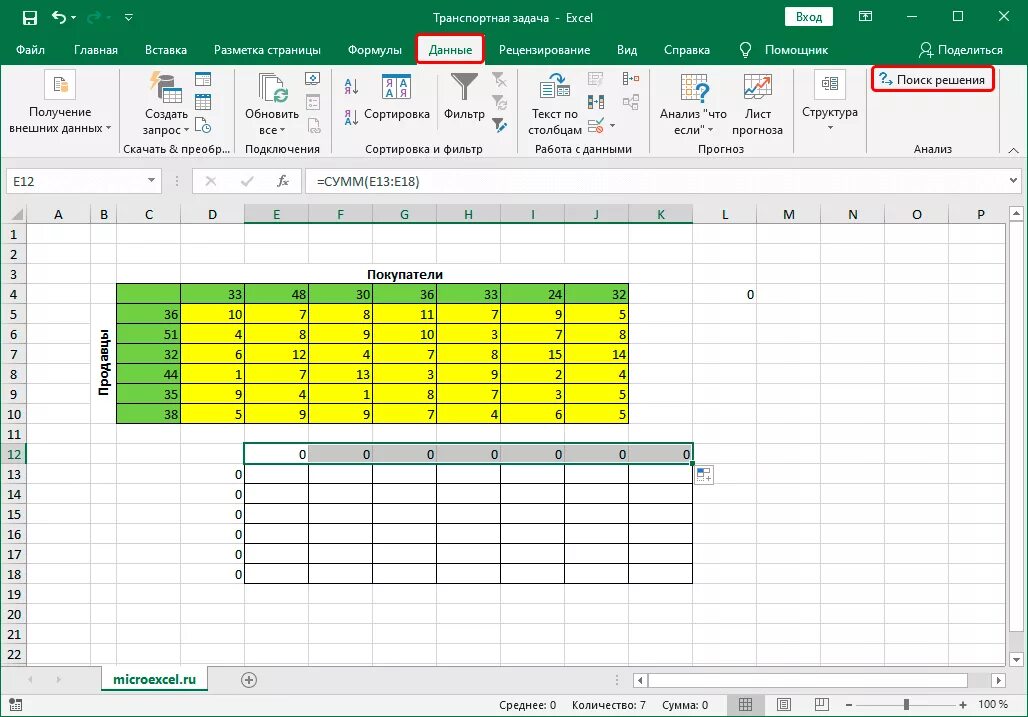
Task: Click the Вход sign-in button
Action: (809, 17)
